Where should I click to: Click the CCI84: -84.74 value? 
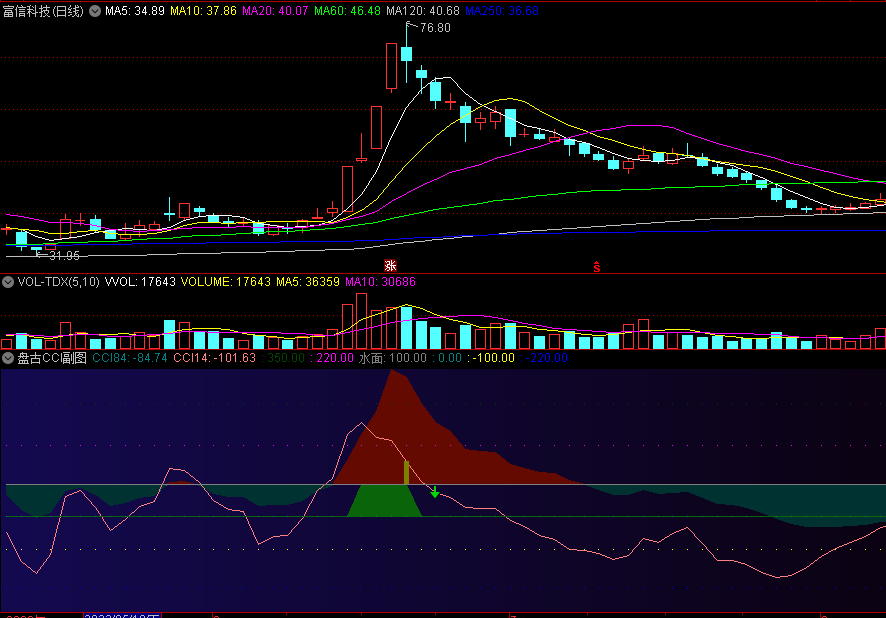tap(129, 358)
